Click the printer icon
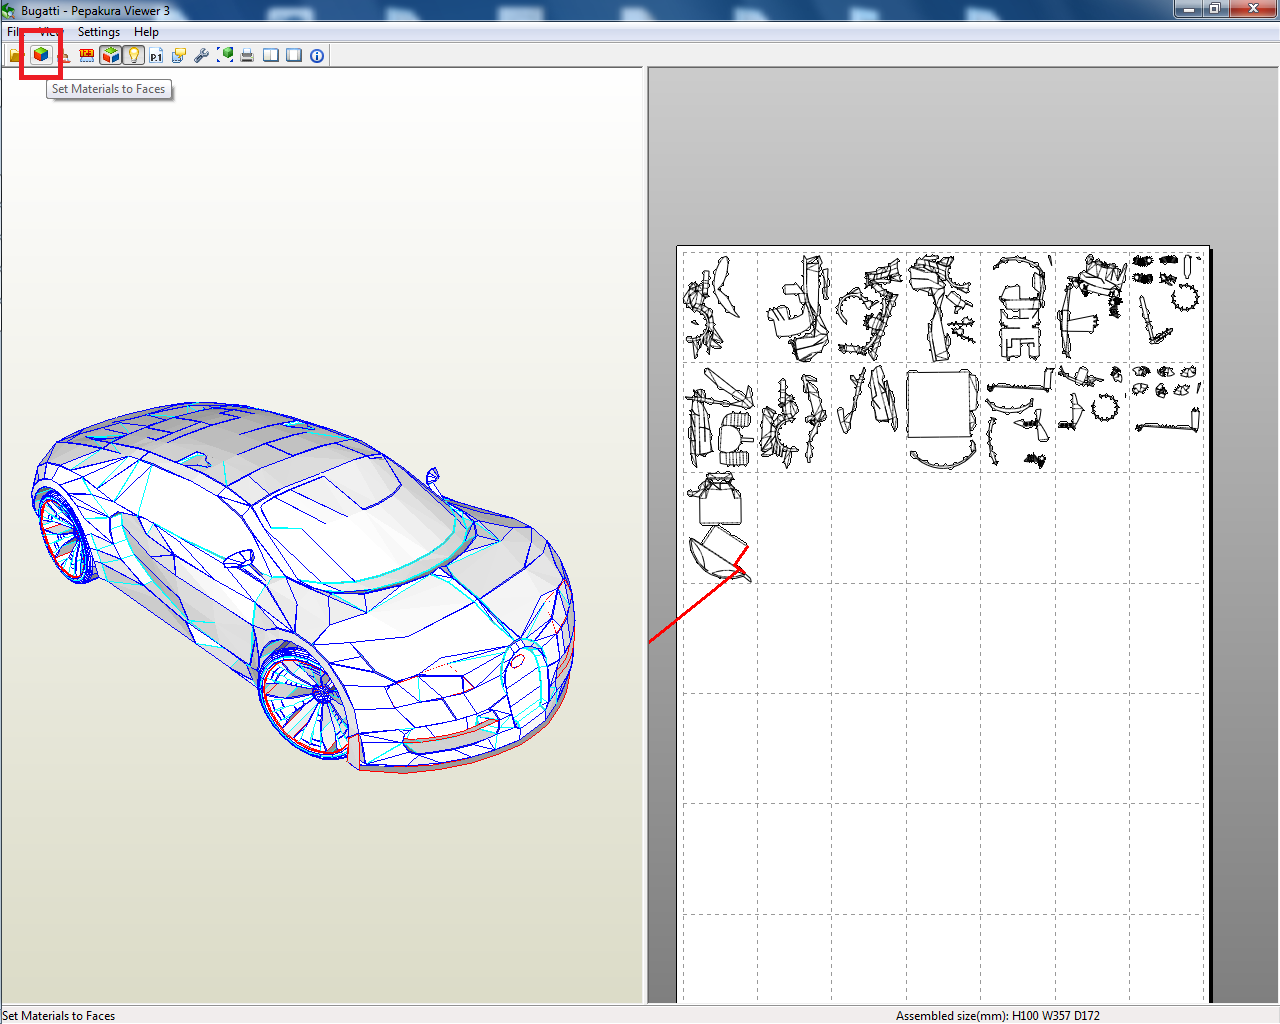Viewport: 1280px width, 1024px height. [x=247, y=56]
